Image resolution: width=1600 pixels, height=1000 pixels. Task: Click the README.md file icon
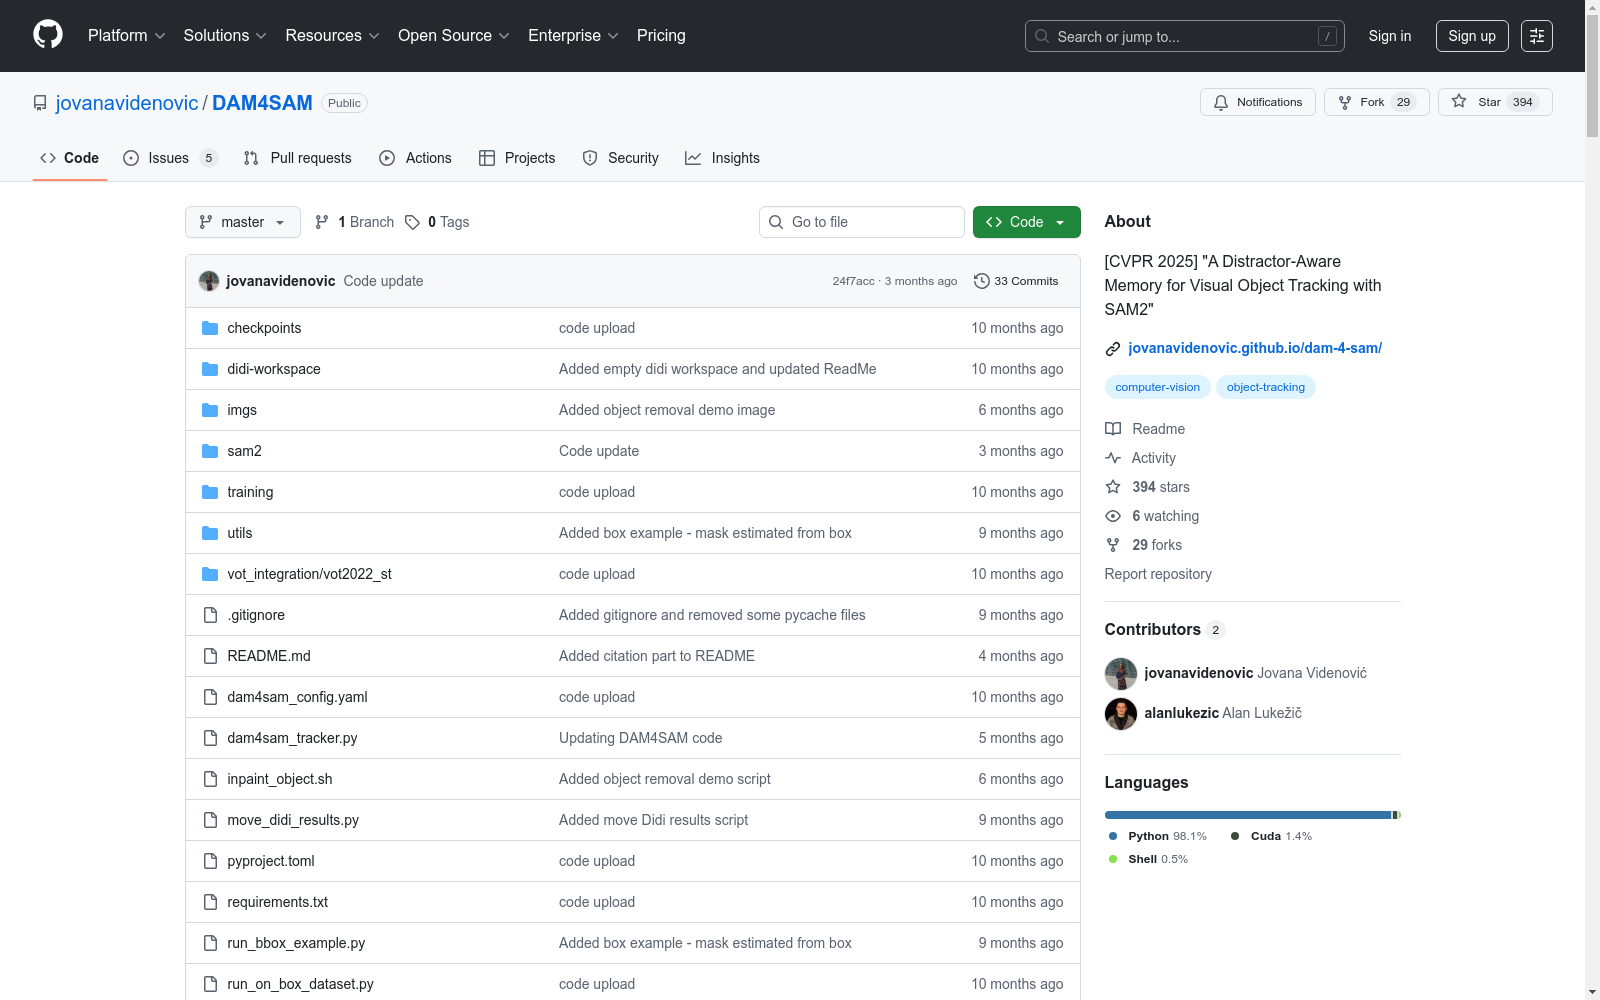pos(210,656)
